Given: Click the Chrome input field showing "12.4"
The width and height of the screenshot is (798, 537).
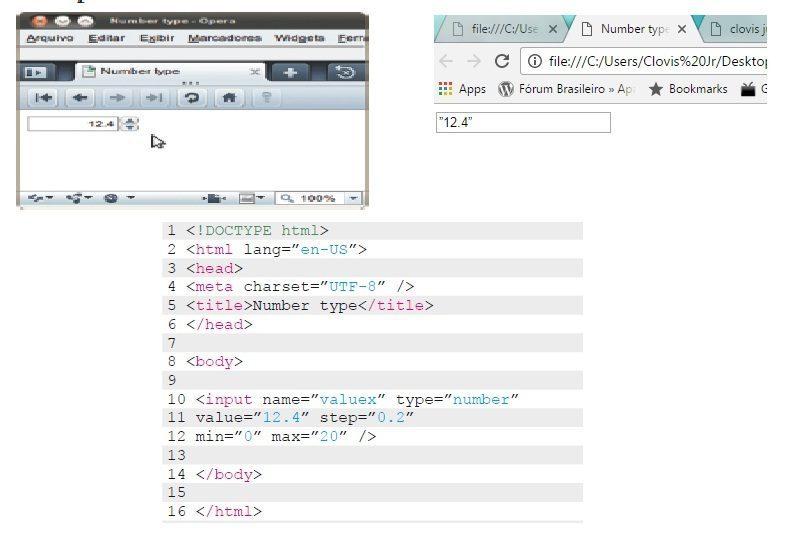Looking at the screenshot, I should [x=522, y=123].
